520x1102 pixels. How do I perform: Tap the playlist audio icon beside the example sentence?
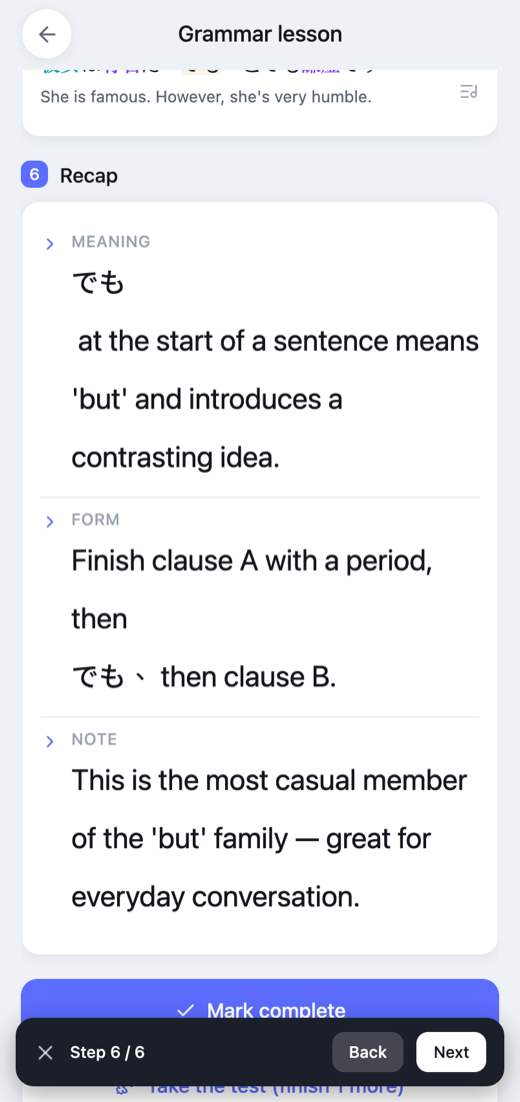point(469,91)
